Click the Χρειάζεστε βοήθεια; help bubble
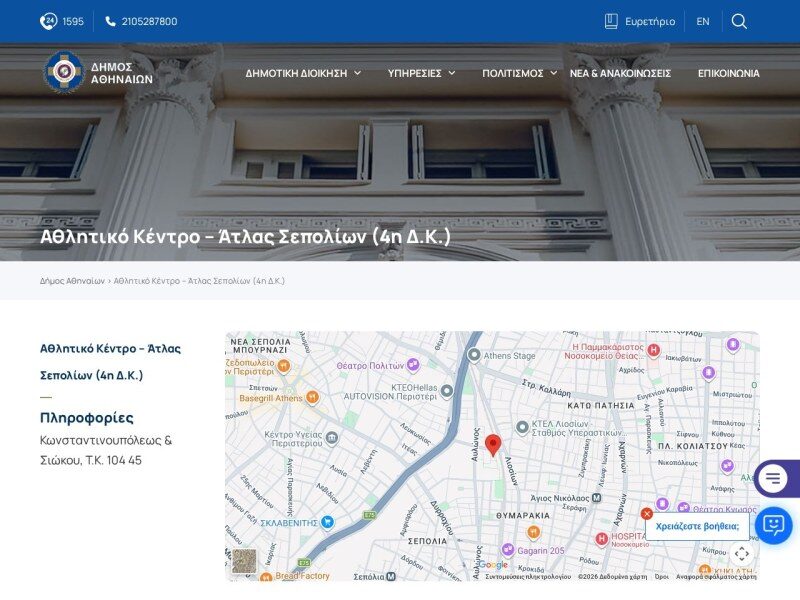 coord(697,526)
